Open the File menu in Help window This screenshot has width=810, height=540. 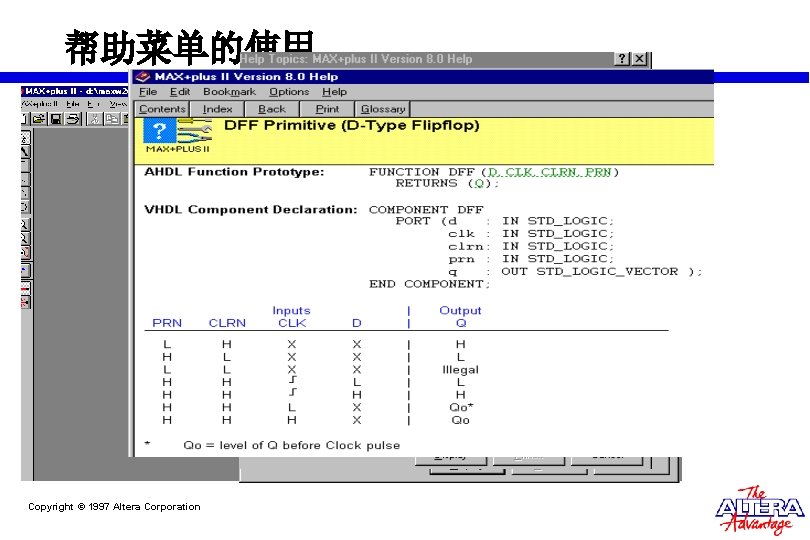tap(148, 92)
